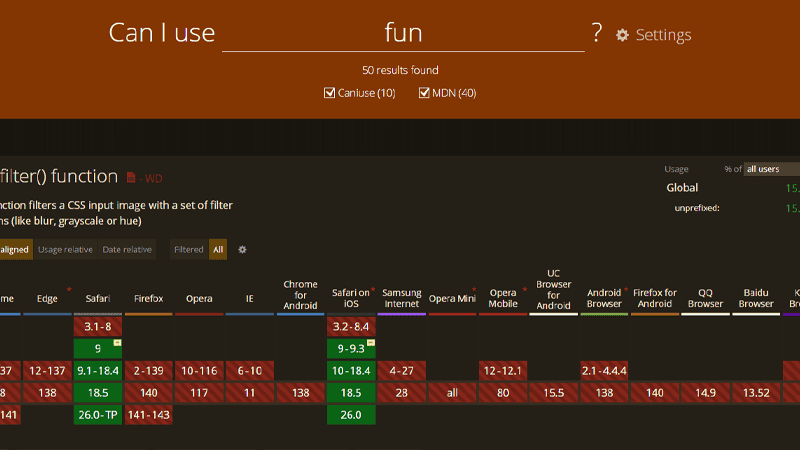Viewport: 800px width, 450px height.
Task: Select Firefox 2-139 support cell
Action: pos(148,371)
